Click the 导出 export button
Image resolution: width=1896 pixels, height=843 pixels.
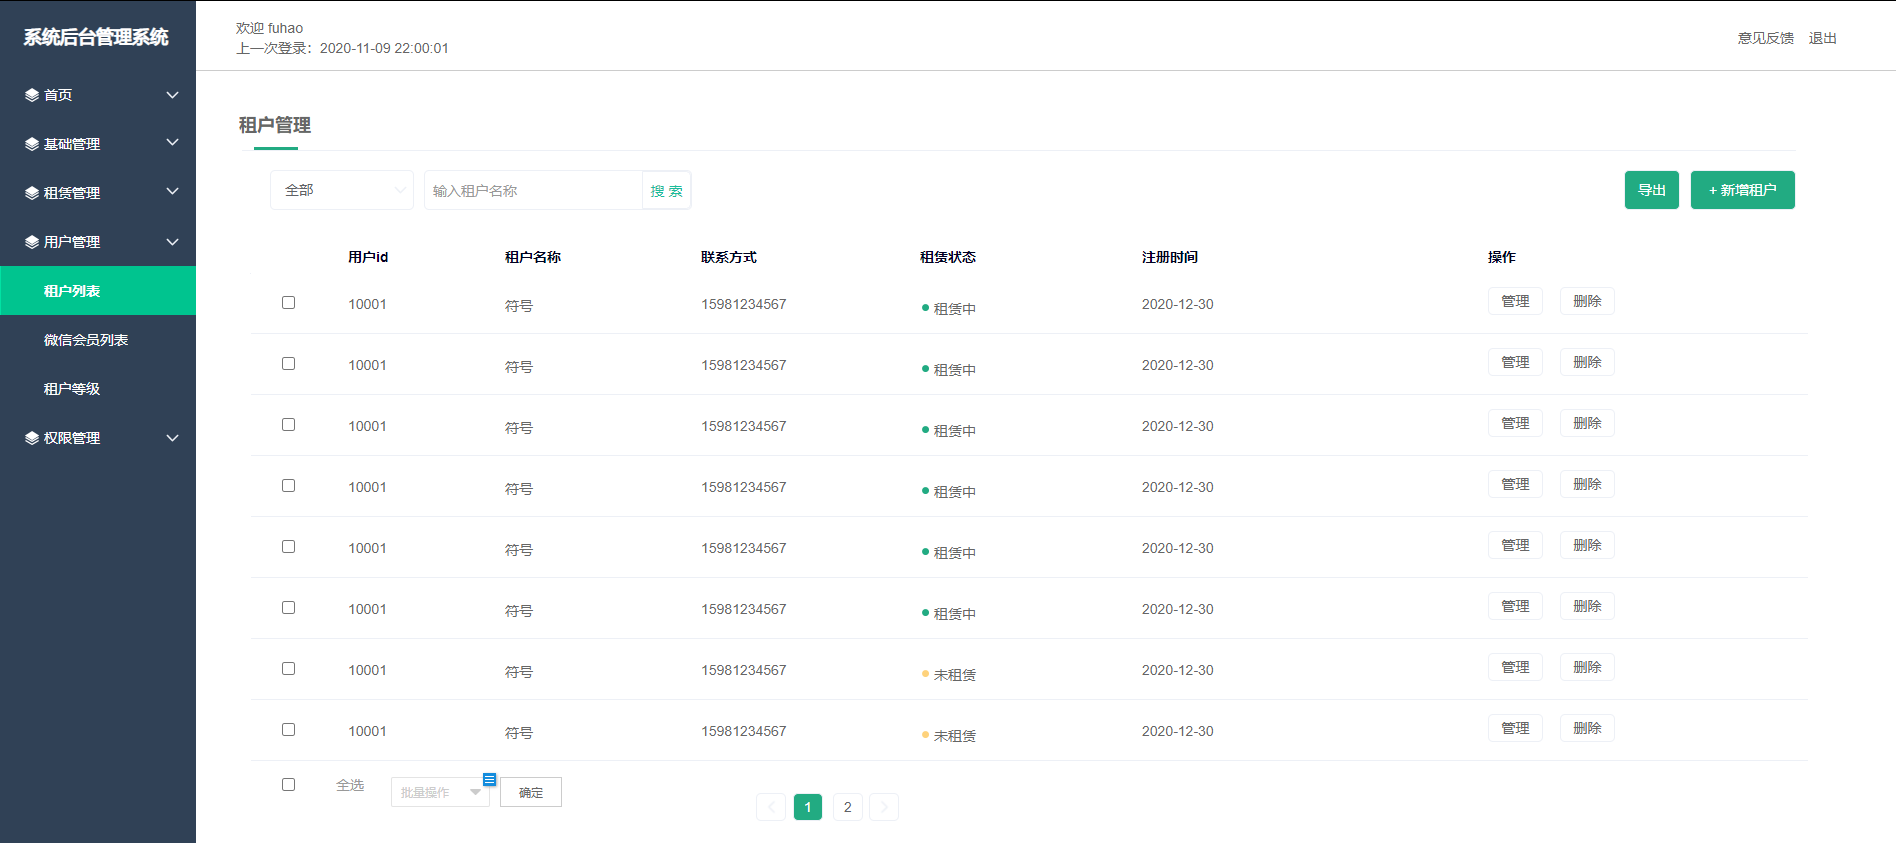coord(1652,190)
